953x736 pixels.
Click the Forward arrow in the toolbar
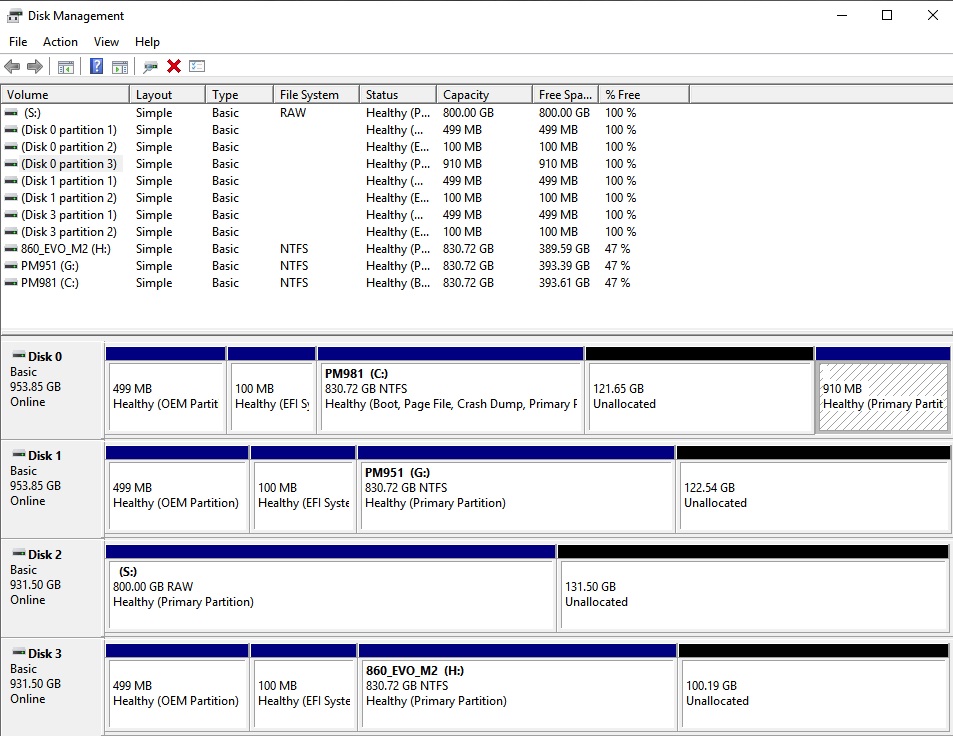[x=35, y=67]
